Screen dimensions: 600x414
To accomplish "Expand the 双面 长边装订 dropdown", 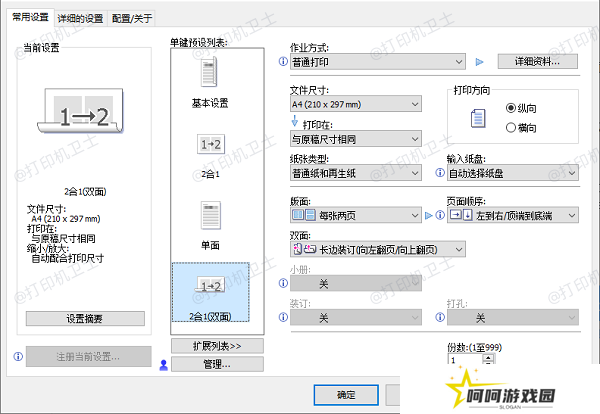I will click(x=378, y=249).
